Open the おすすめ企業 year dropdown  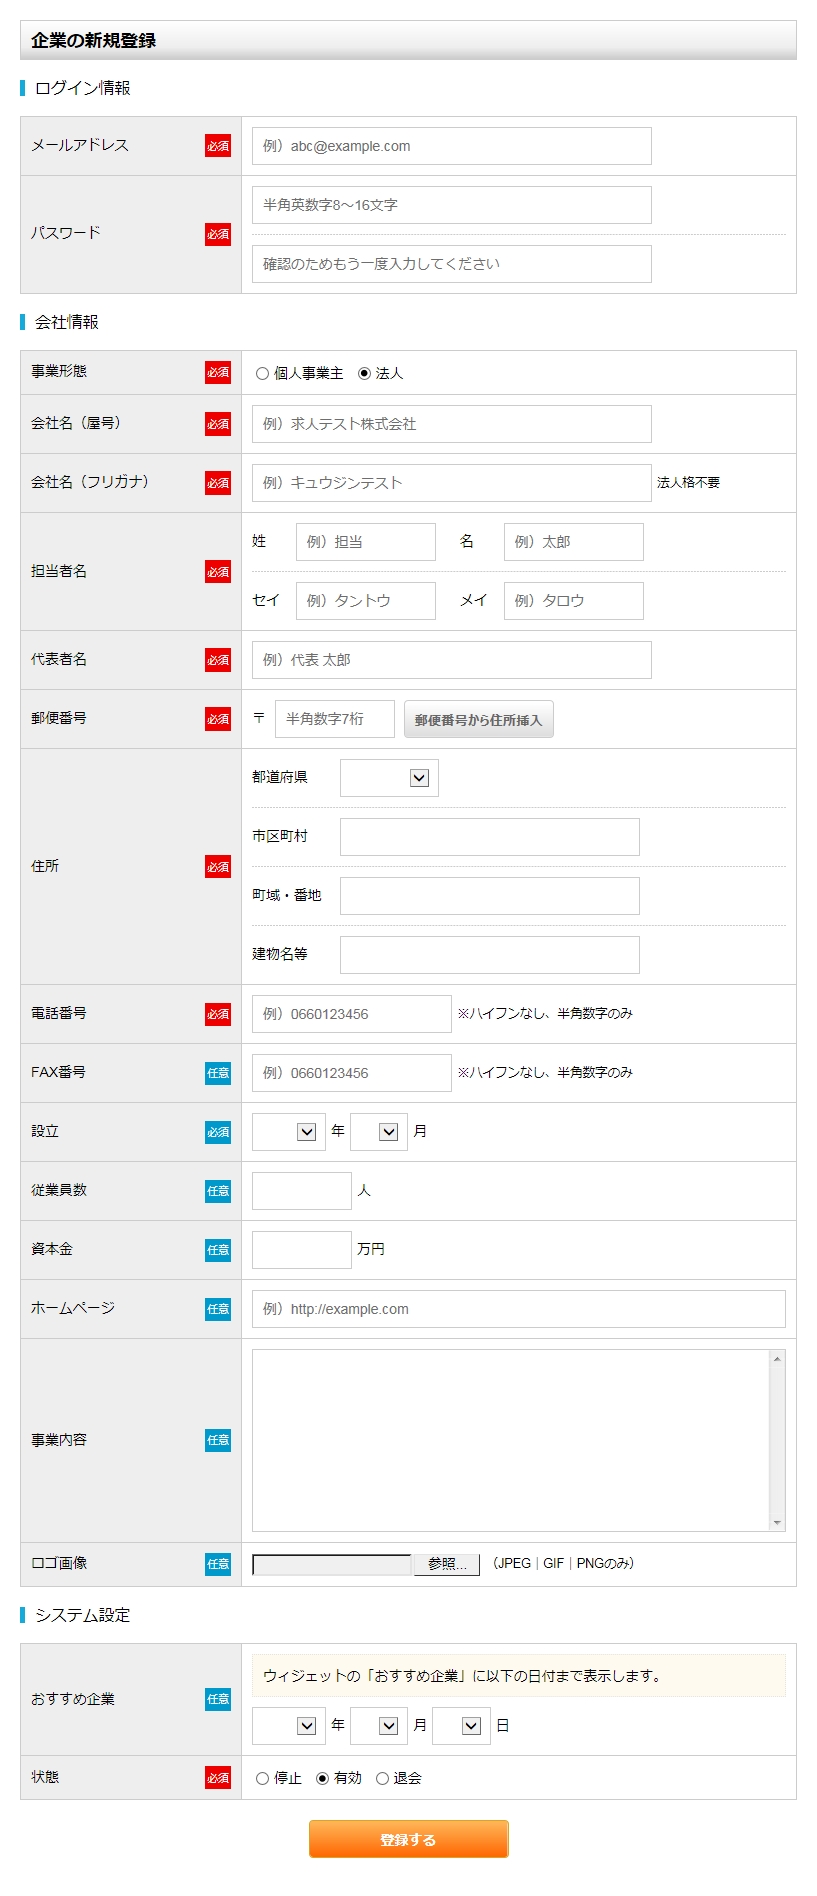pos(289,1726)
